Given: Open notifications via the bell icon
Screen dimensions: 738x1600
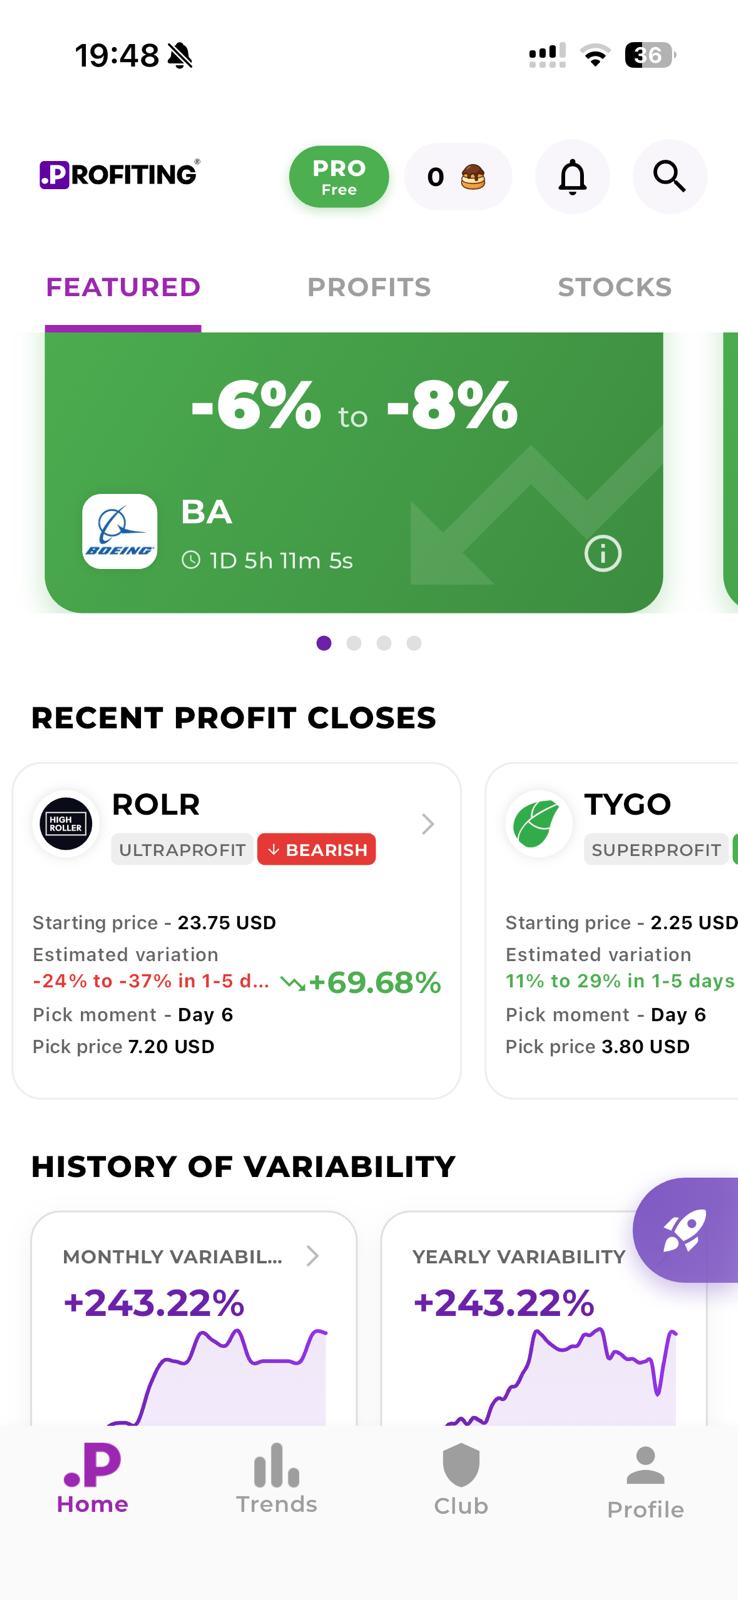Looking at the screenshot, I should (x=572, y=176).
